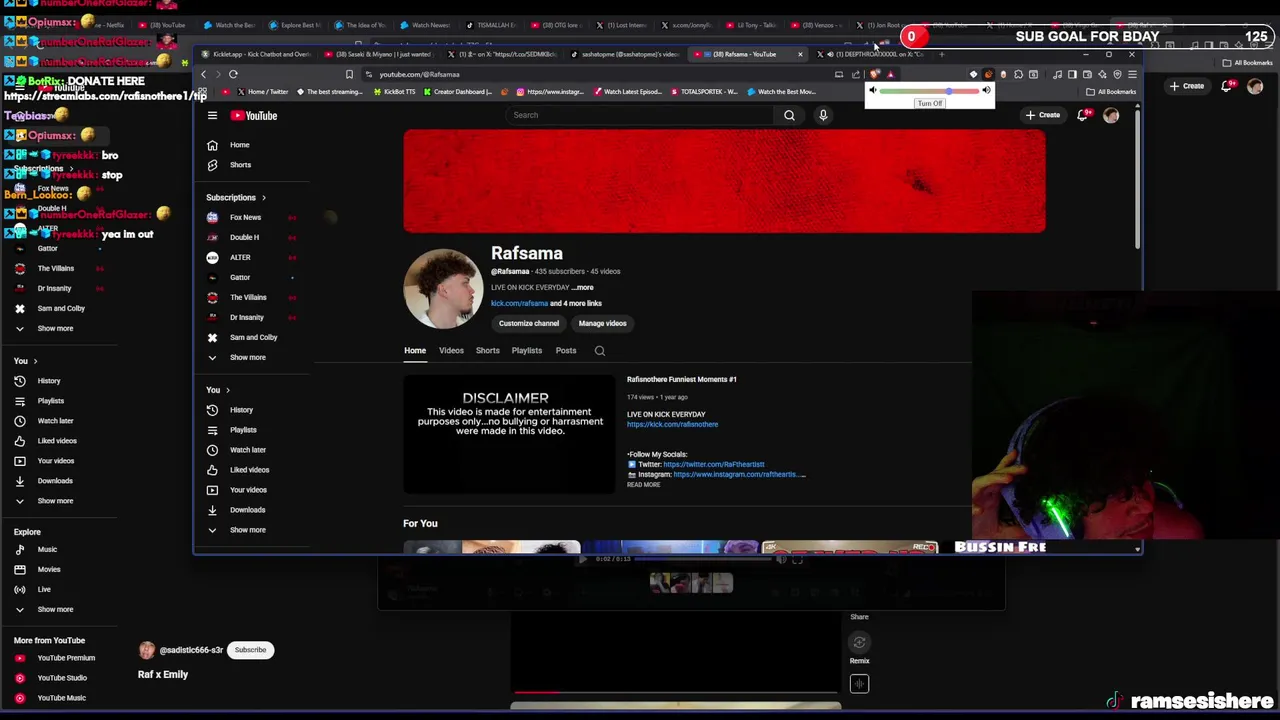Open Liked videos in front sidebar
Image resolution: width=1280 pixels, height=720 pixels.
(x=248, y=470)
